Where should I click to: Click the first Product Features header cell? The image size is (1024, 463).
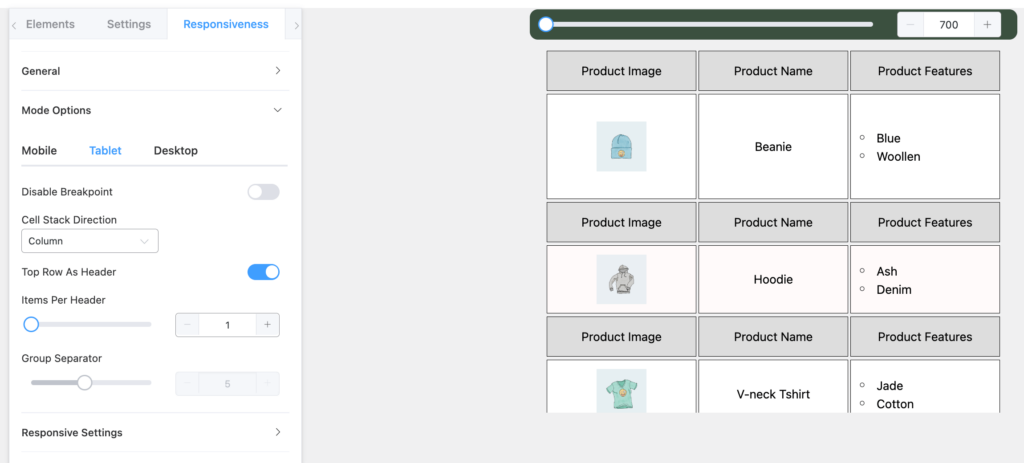click(925, 71)
